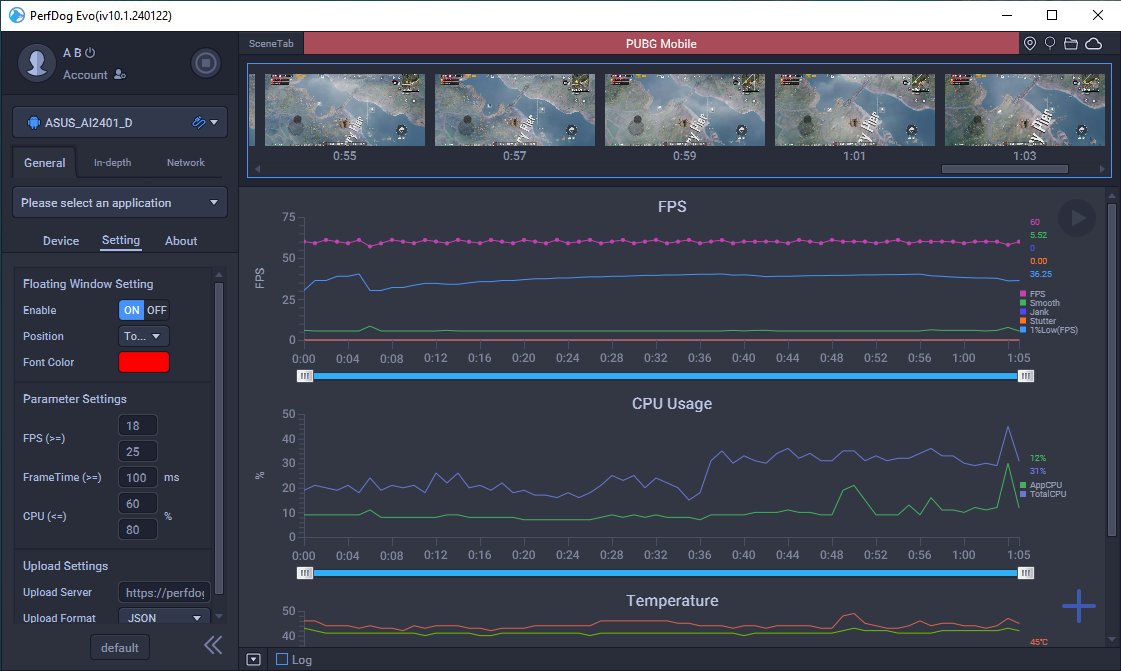Click the blue plus add chart icon
Viewport: 1121px width, 671px height.
coord(1079,606)
